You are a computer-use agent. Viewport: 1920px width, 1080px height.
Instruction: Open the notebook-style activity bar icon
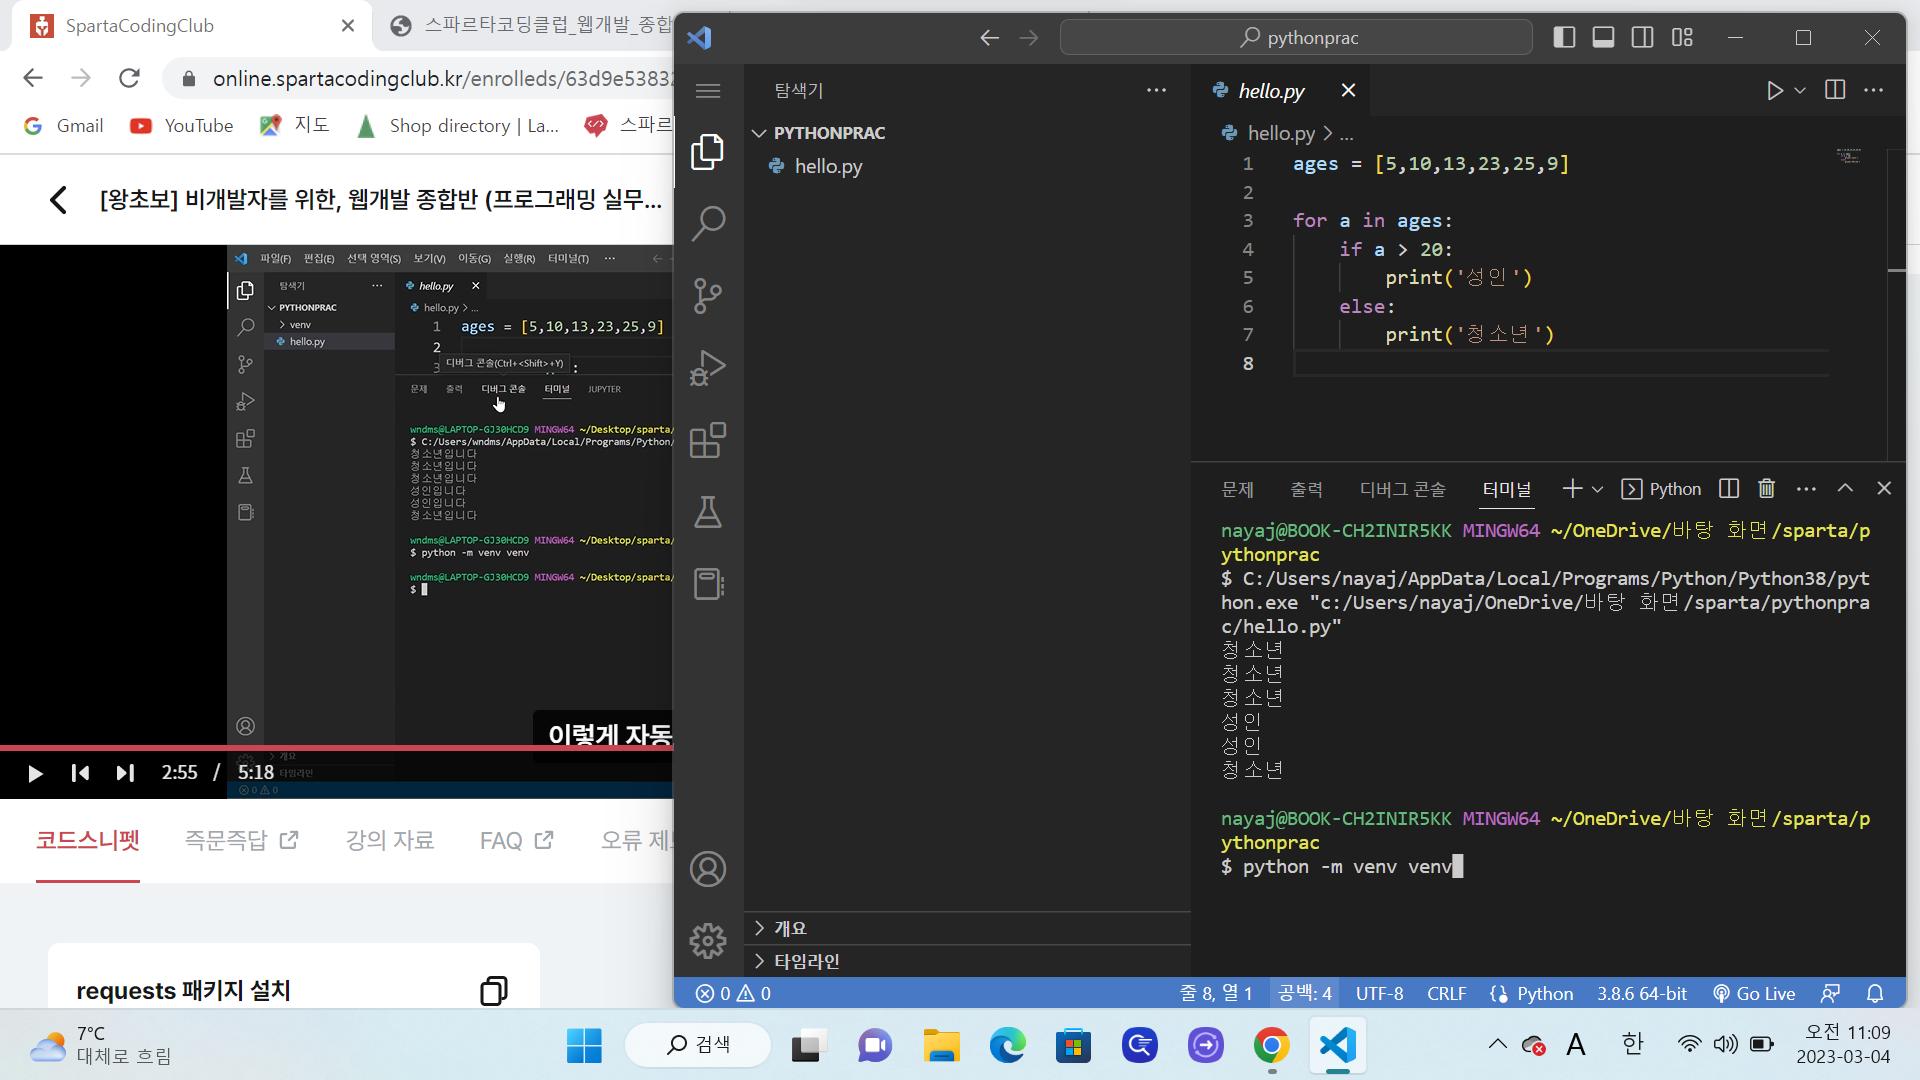pyautogui.click(x=708, y=584)
